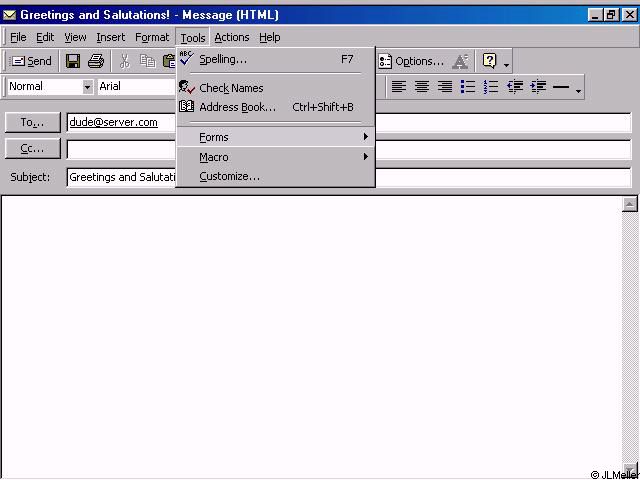Click the Save (floppy disk) icon
This screenshot has height=480, width=640.
[73, 62]
